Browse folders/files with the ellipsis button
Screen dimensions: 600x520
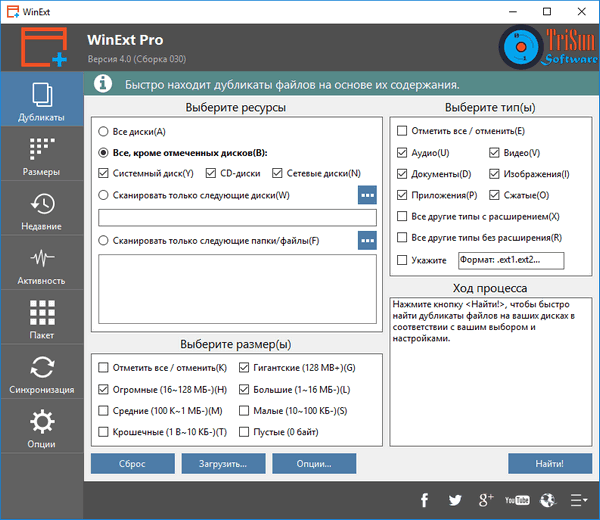(x=367, y=240)
